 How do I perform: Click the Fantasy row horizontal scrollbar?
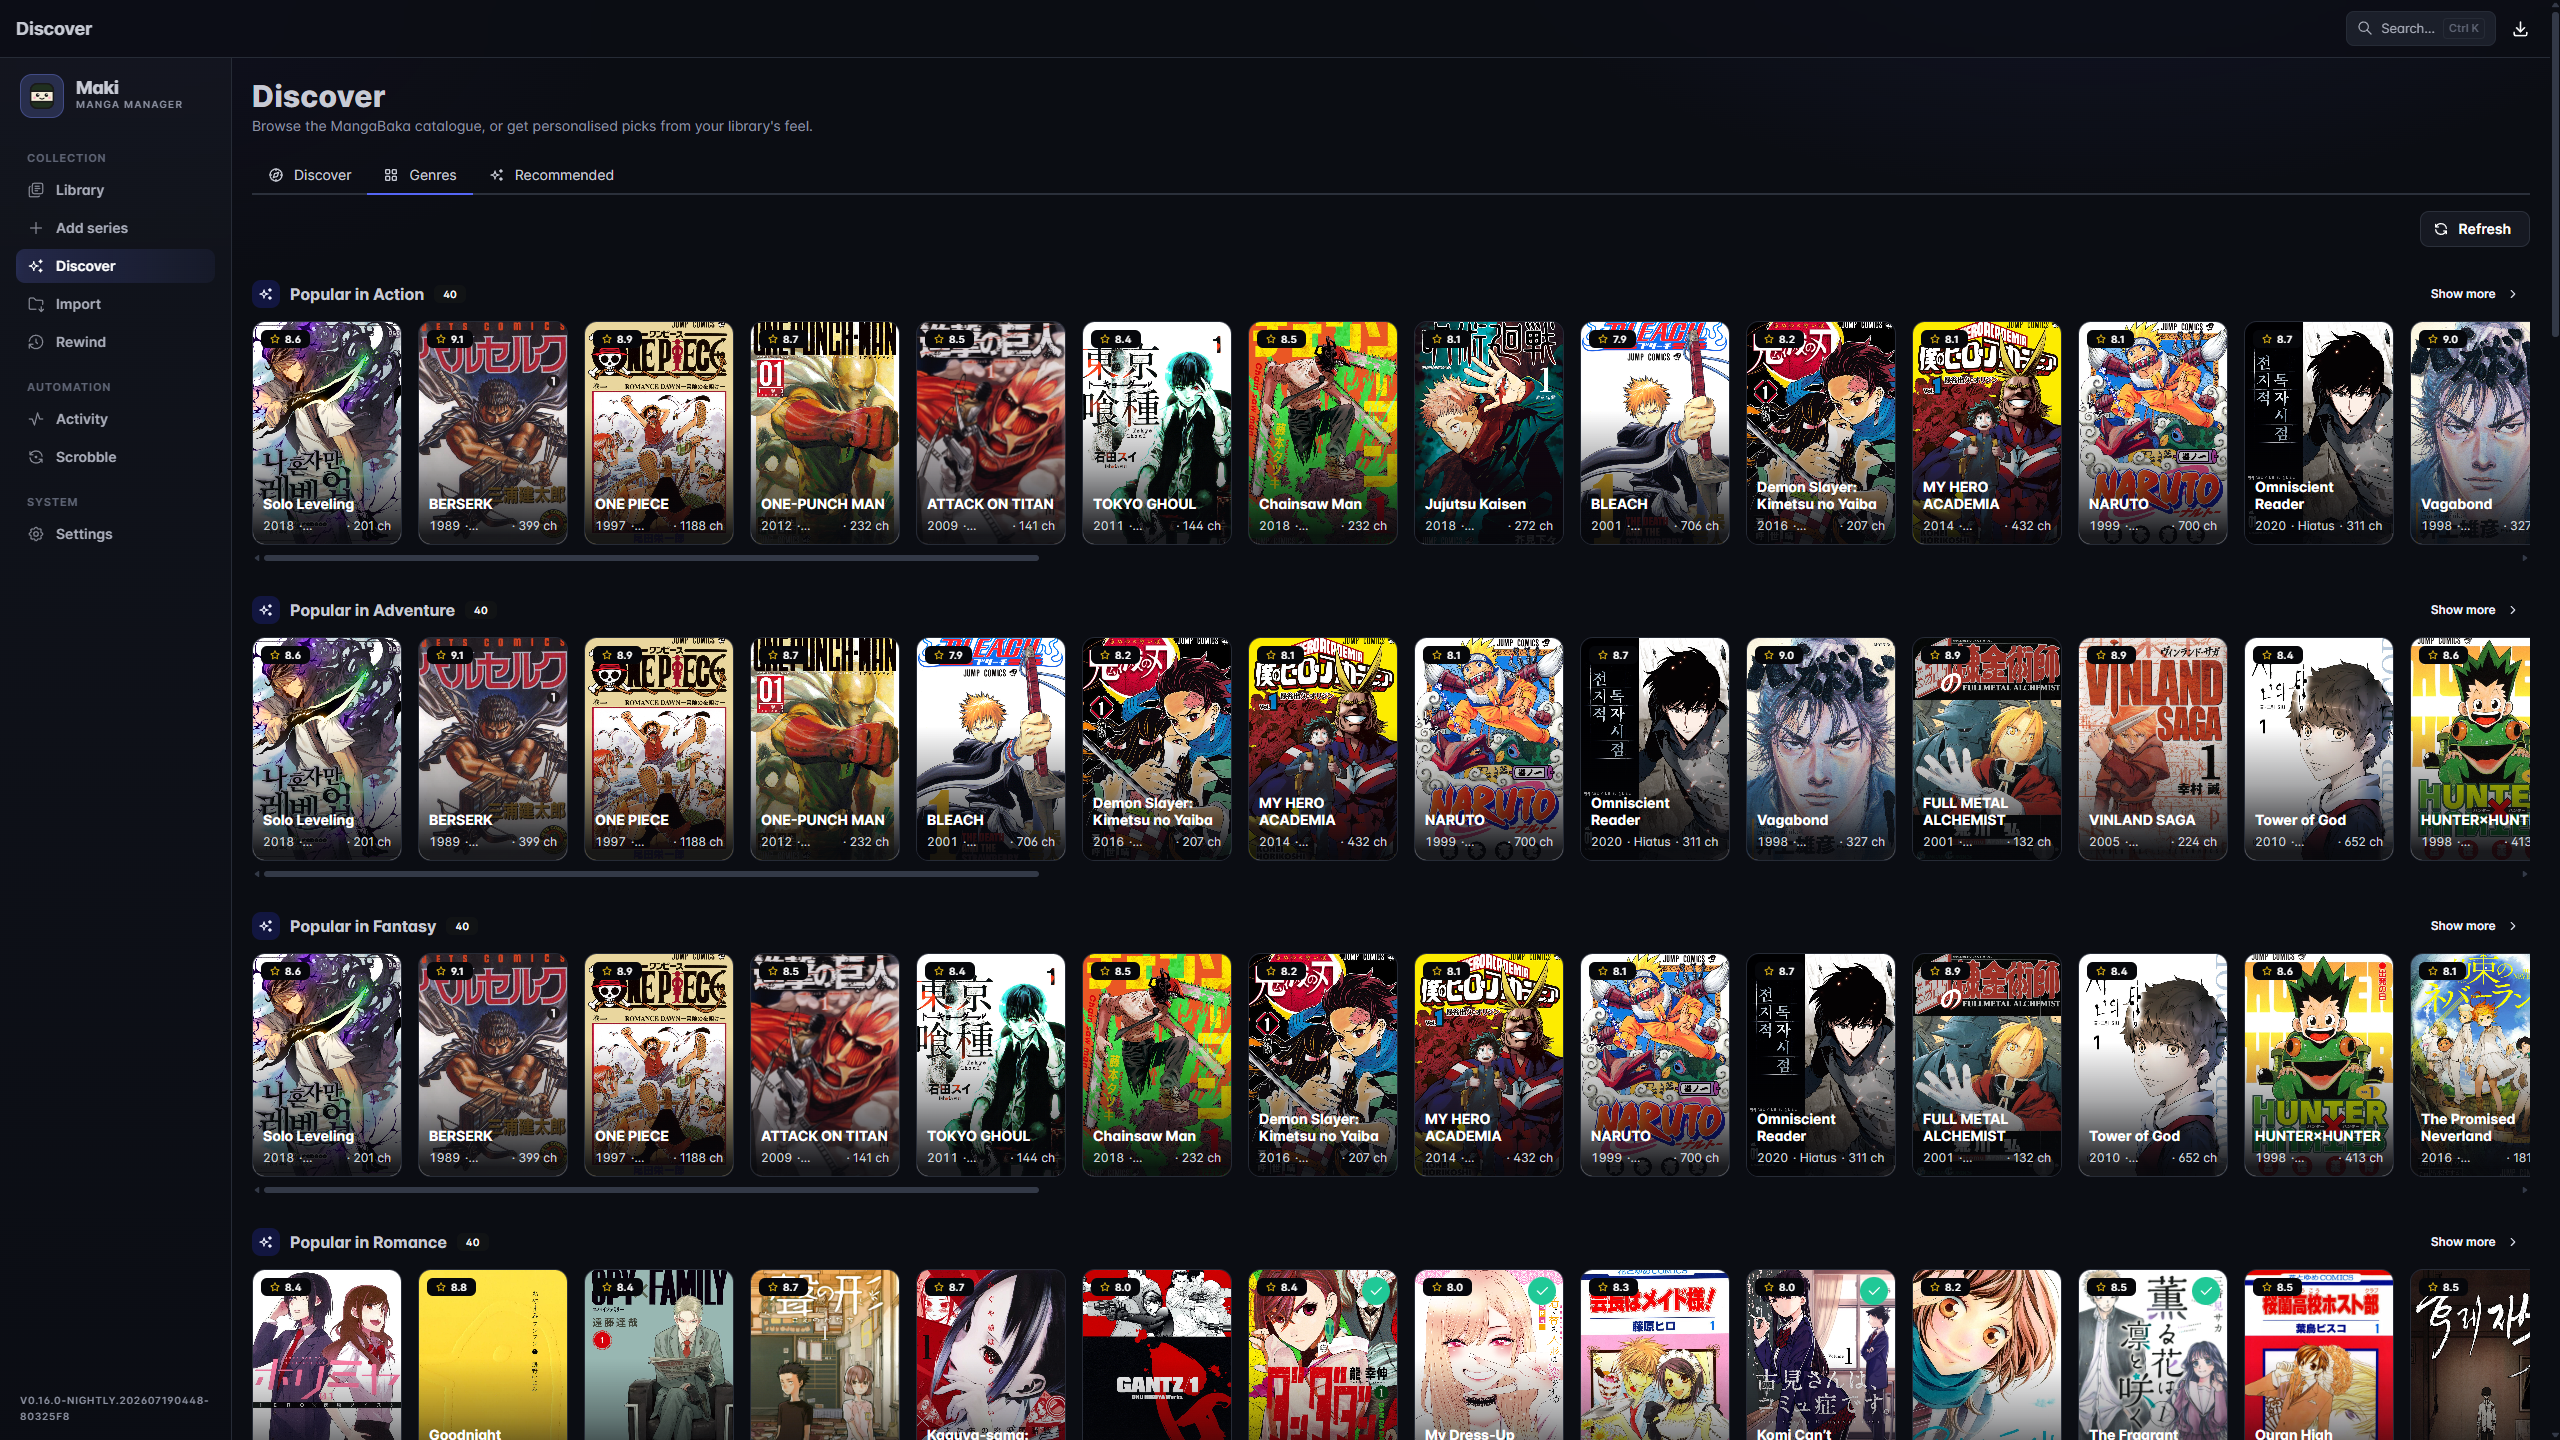coord(651,1190)
